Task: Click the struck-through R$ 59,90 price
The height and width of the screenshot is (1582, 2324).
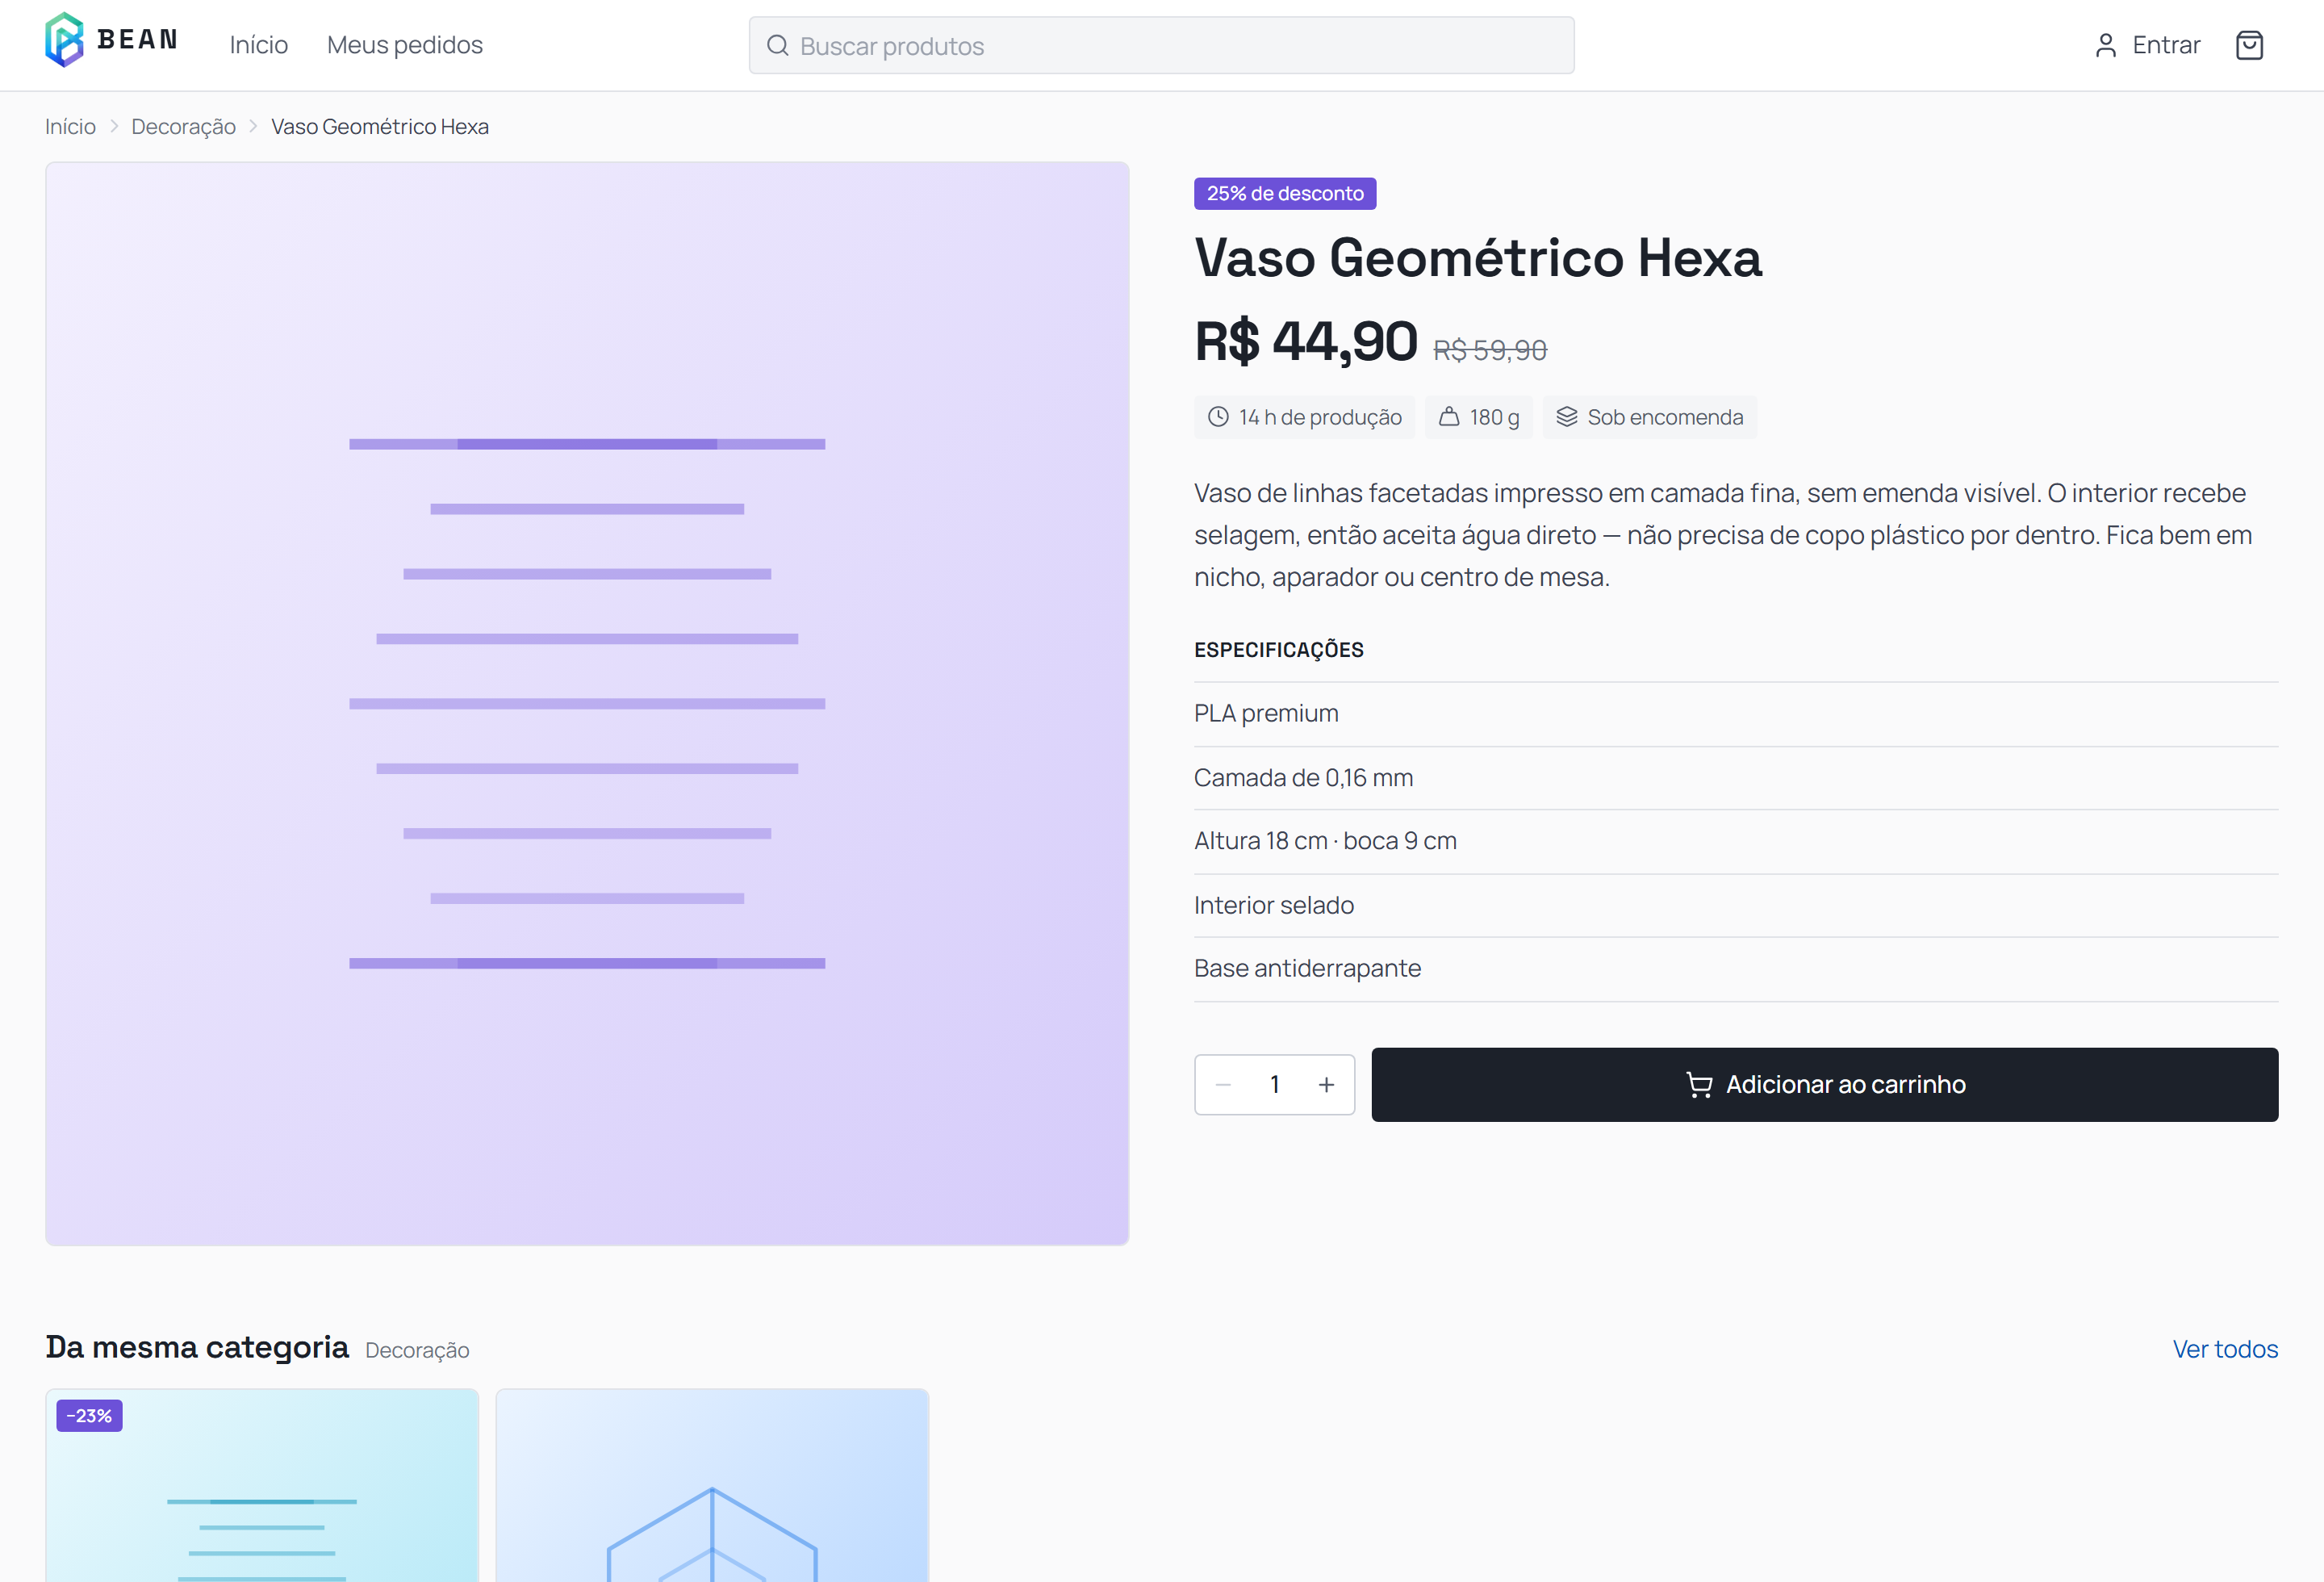Action: tap(1489, 350)
